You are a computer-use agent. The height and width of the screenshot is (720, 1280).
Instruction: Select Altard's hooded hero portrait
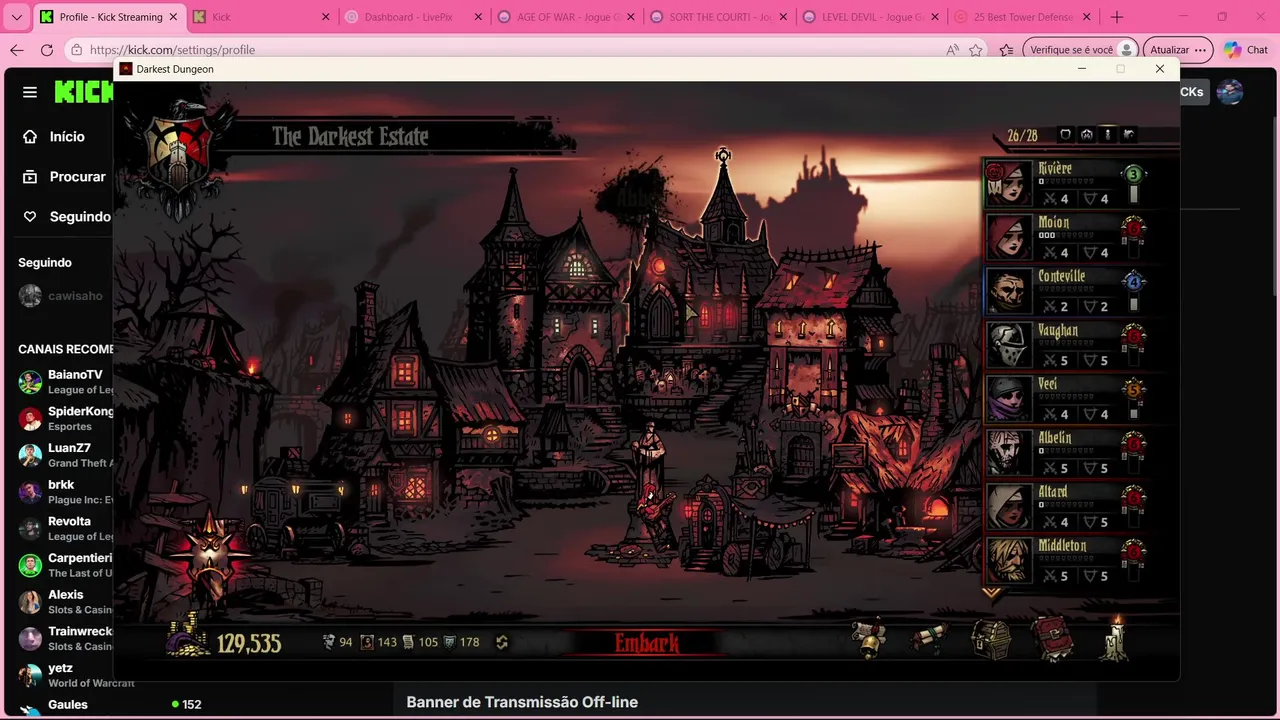1008,507
